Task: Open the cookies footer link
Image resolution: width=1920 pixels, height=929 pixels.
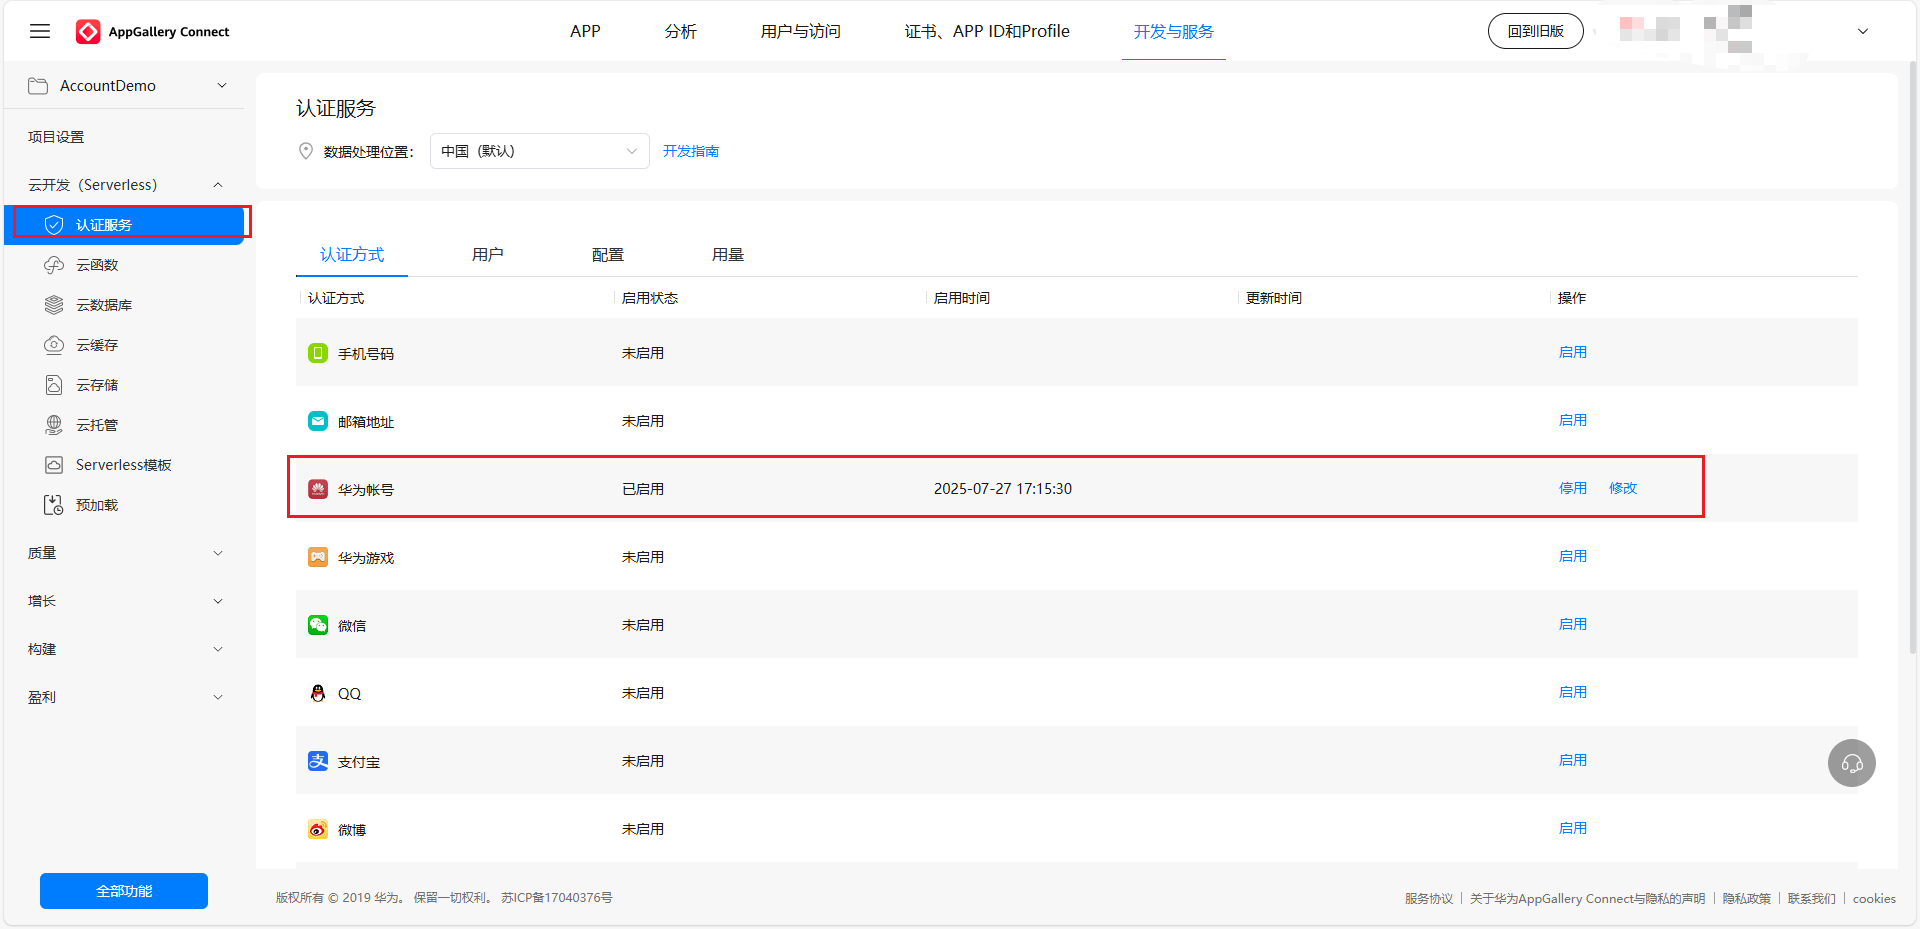Action: pyautogui.click(x=1874, y=898)
